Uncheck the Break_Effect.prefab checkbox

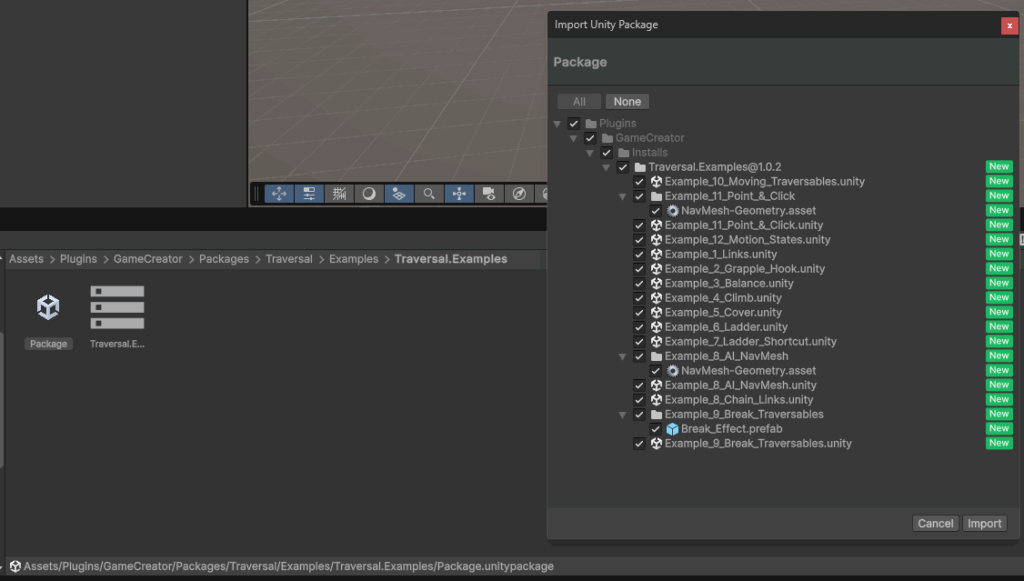(655, 429)
